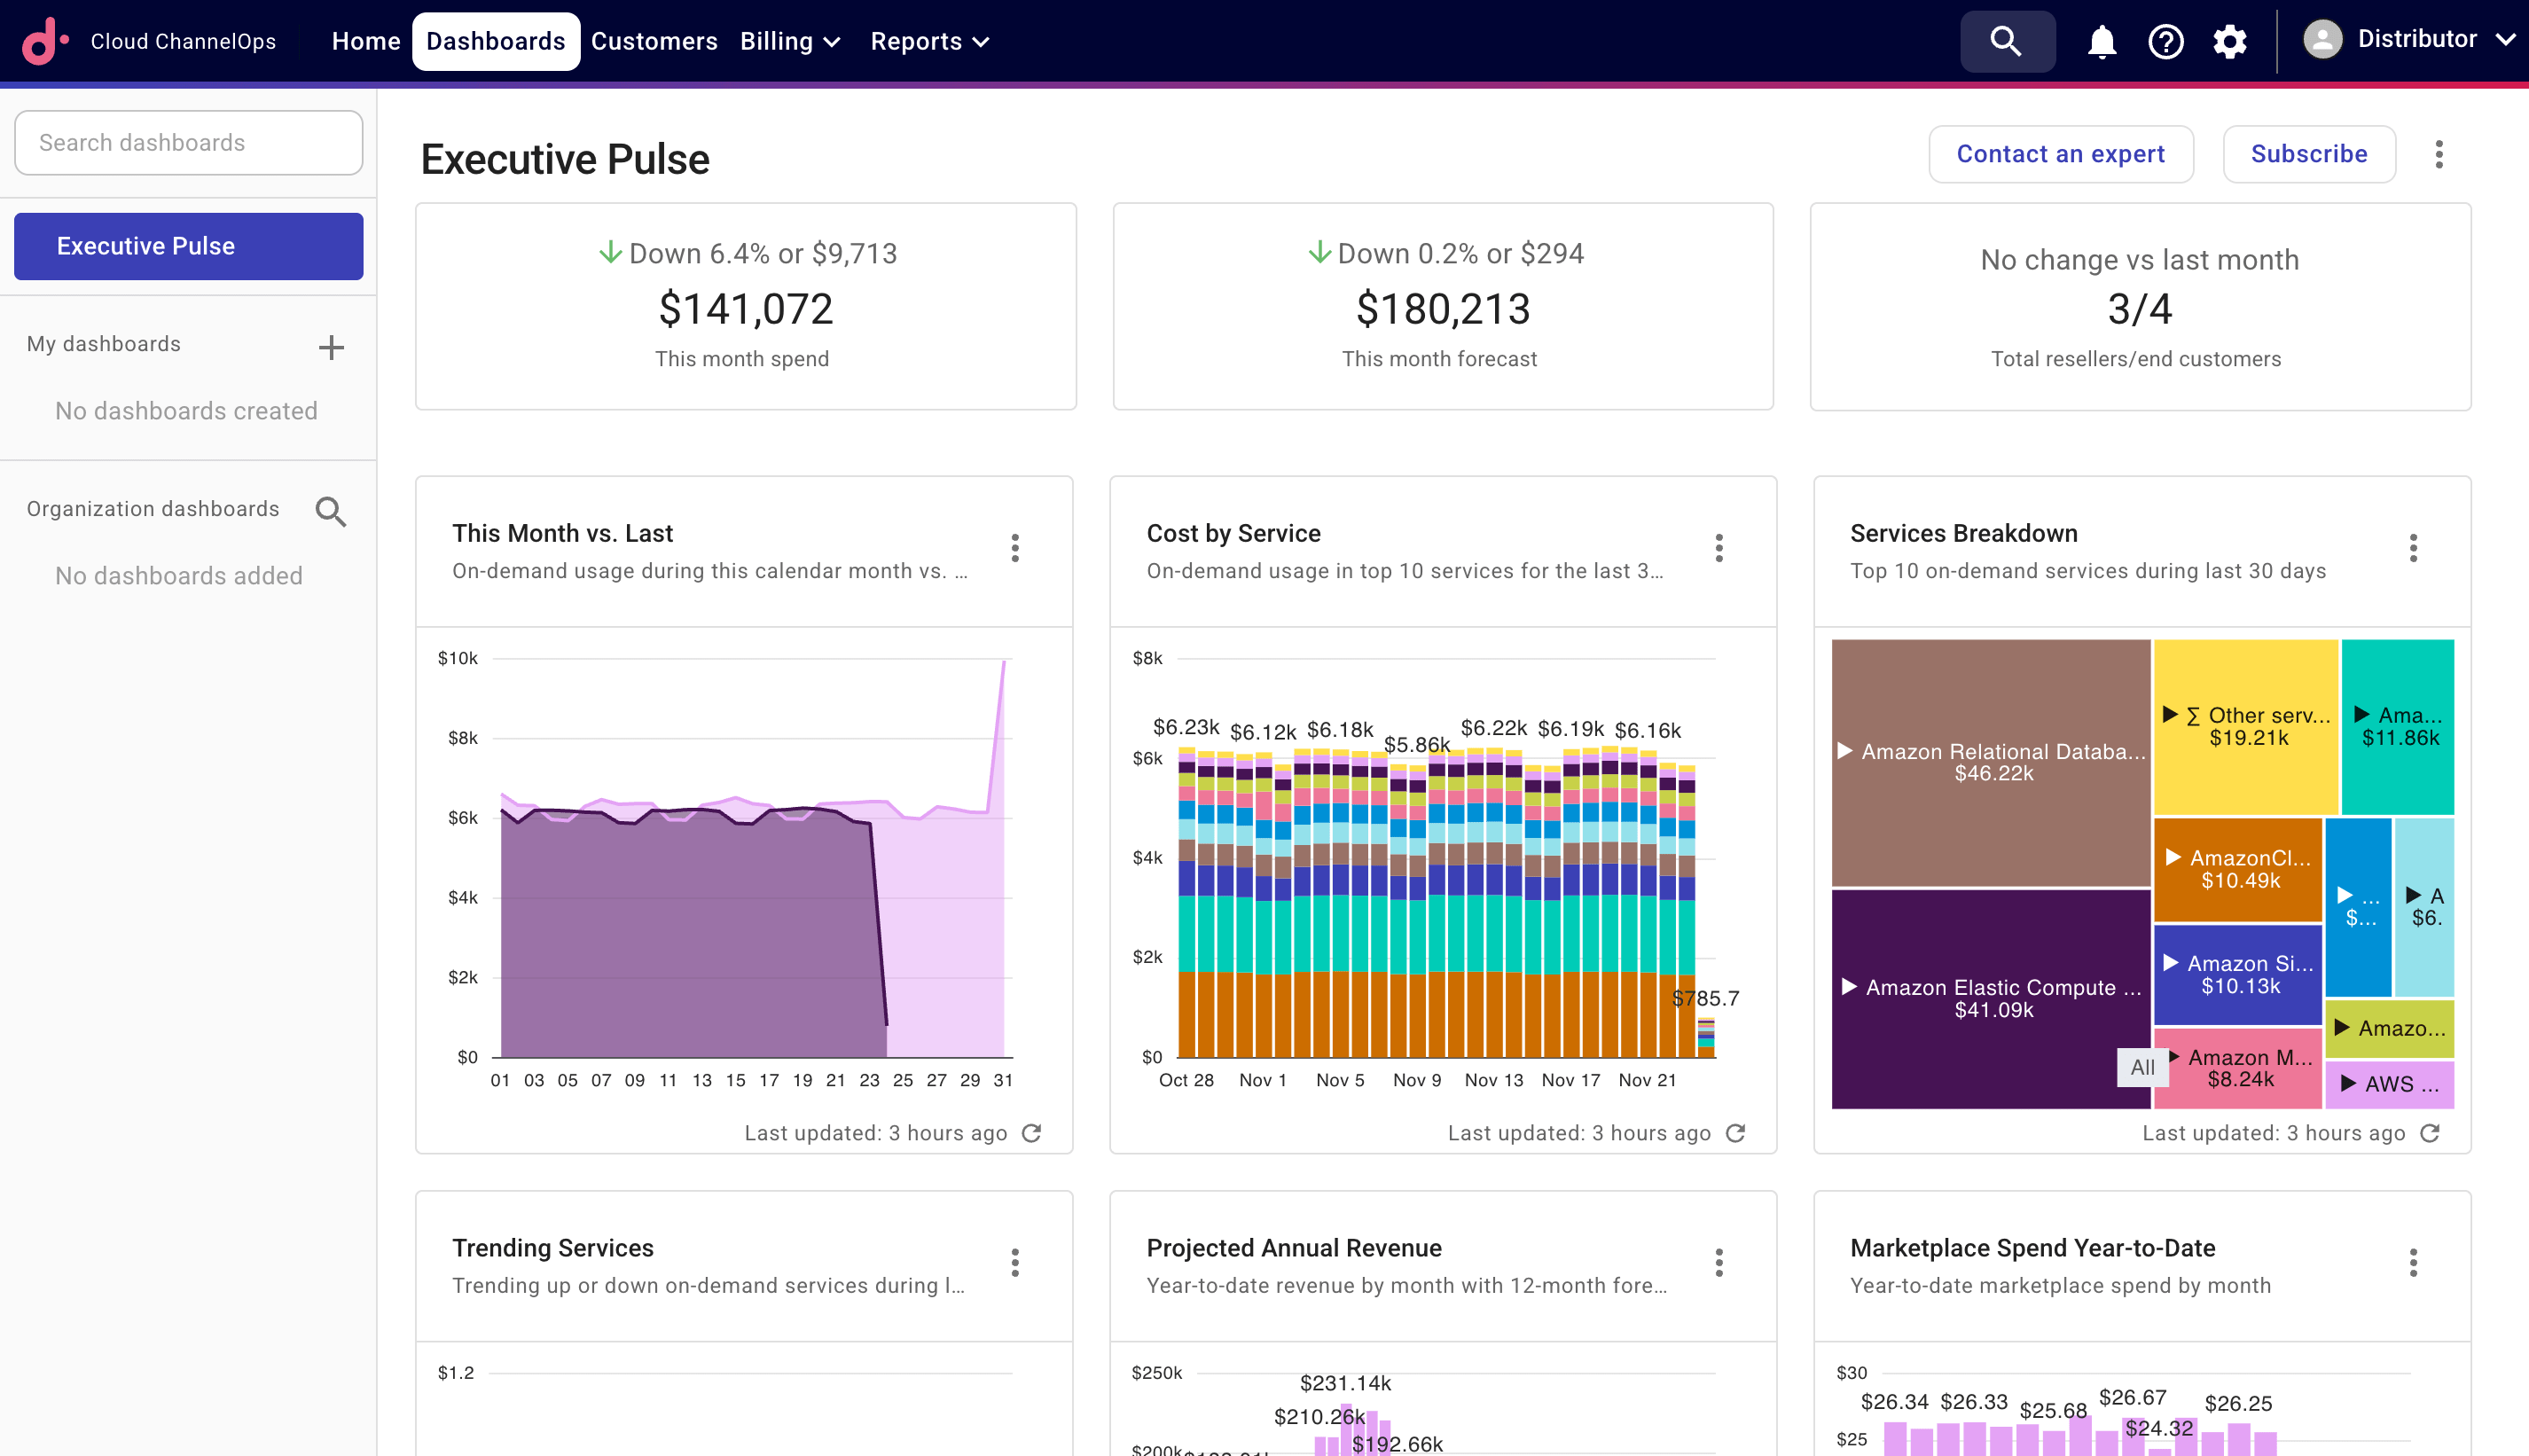
Task: Refresh the This Month vs. Last widget
Action: coord(1031,1133)
